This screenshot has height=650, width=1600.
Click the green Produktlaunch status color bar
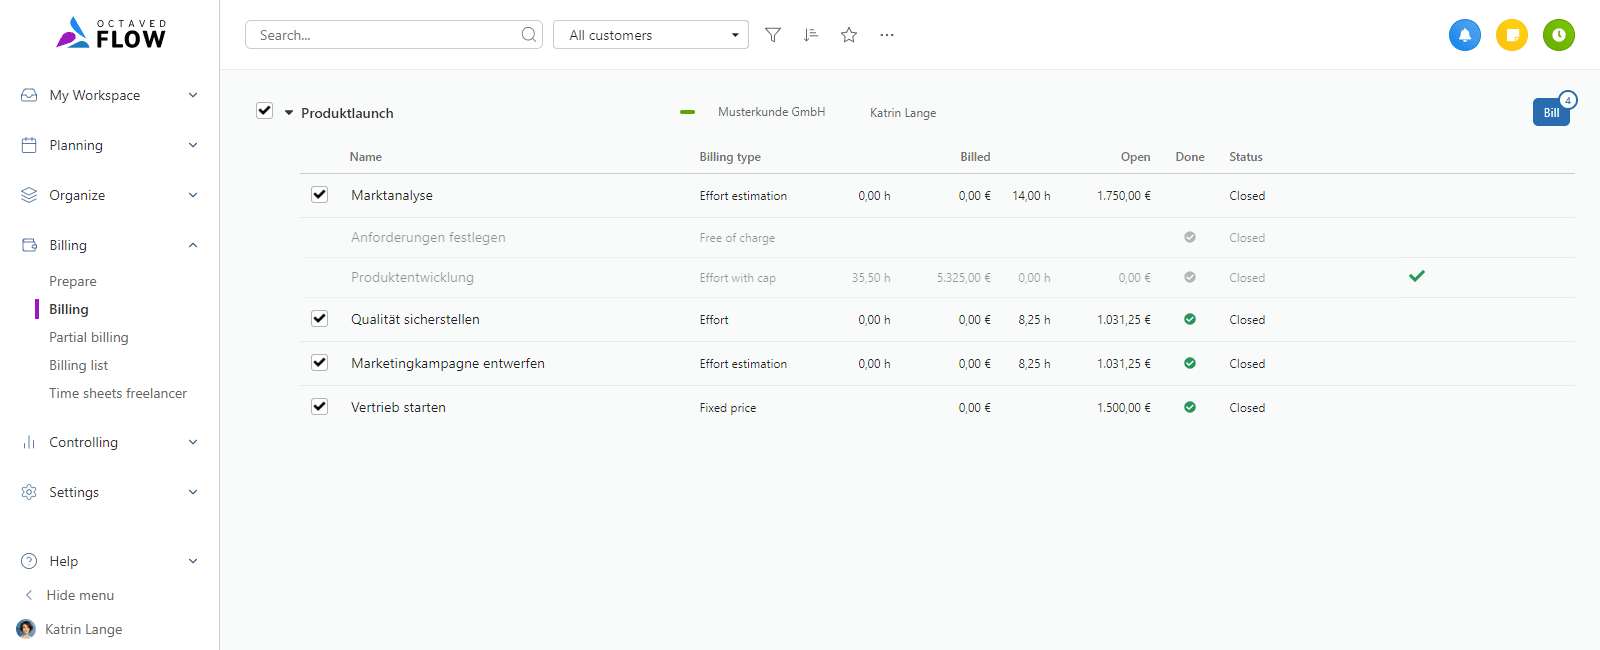tap(687, 112)
